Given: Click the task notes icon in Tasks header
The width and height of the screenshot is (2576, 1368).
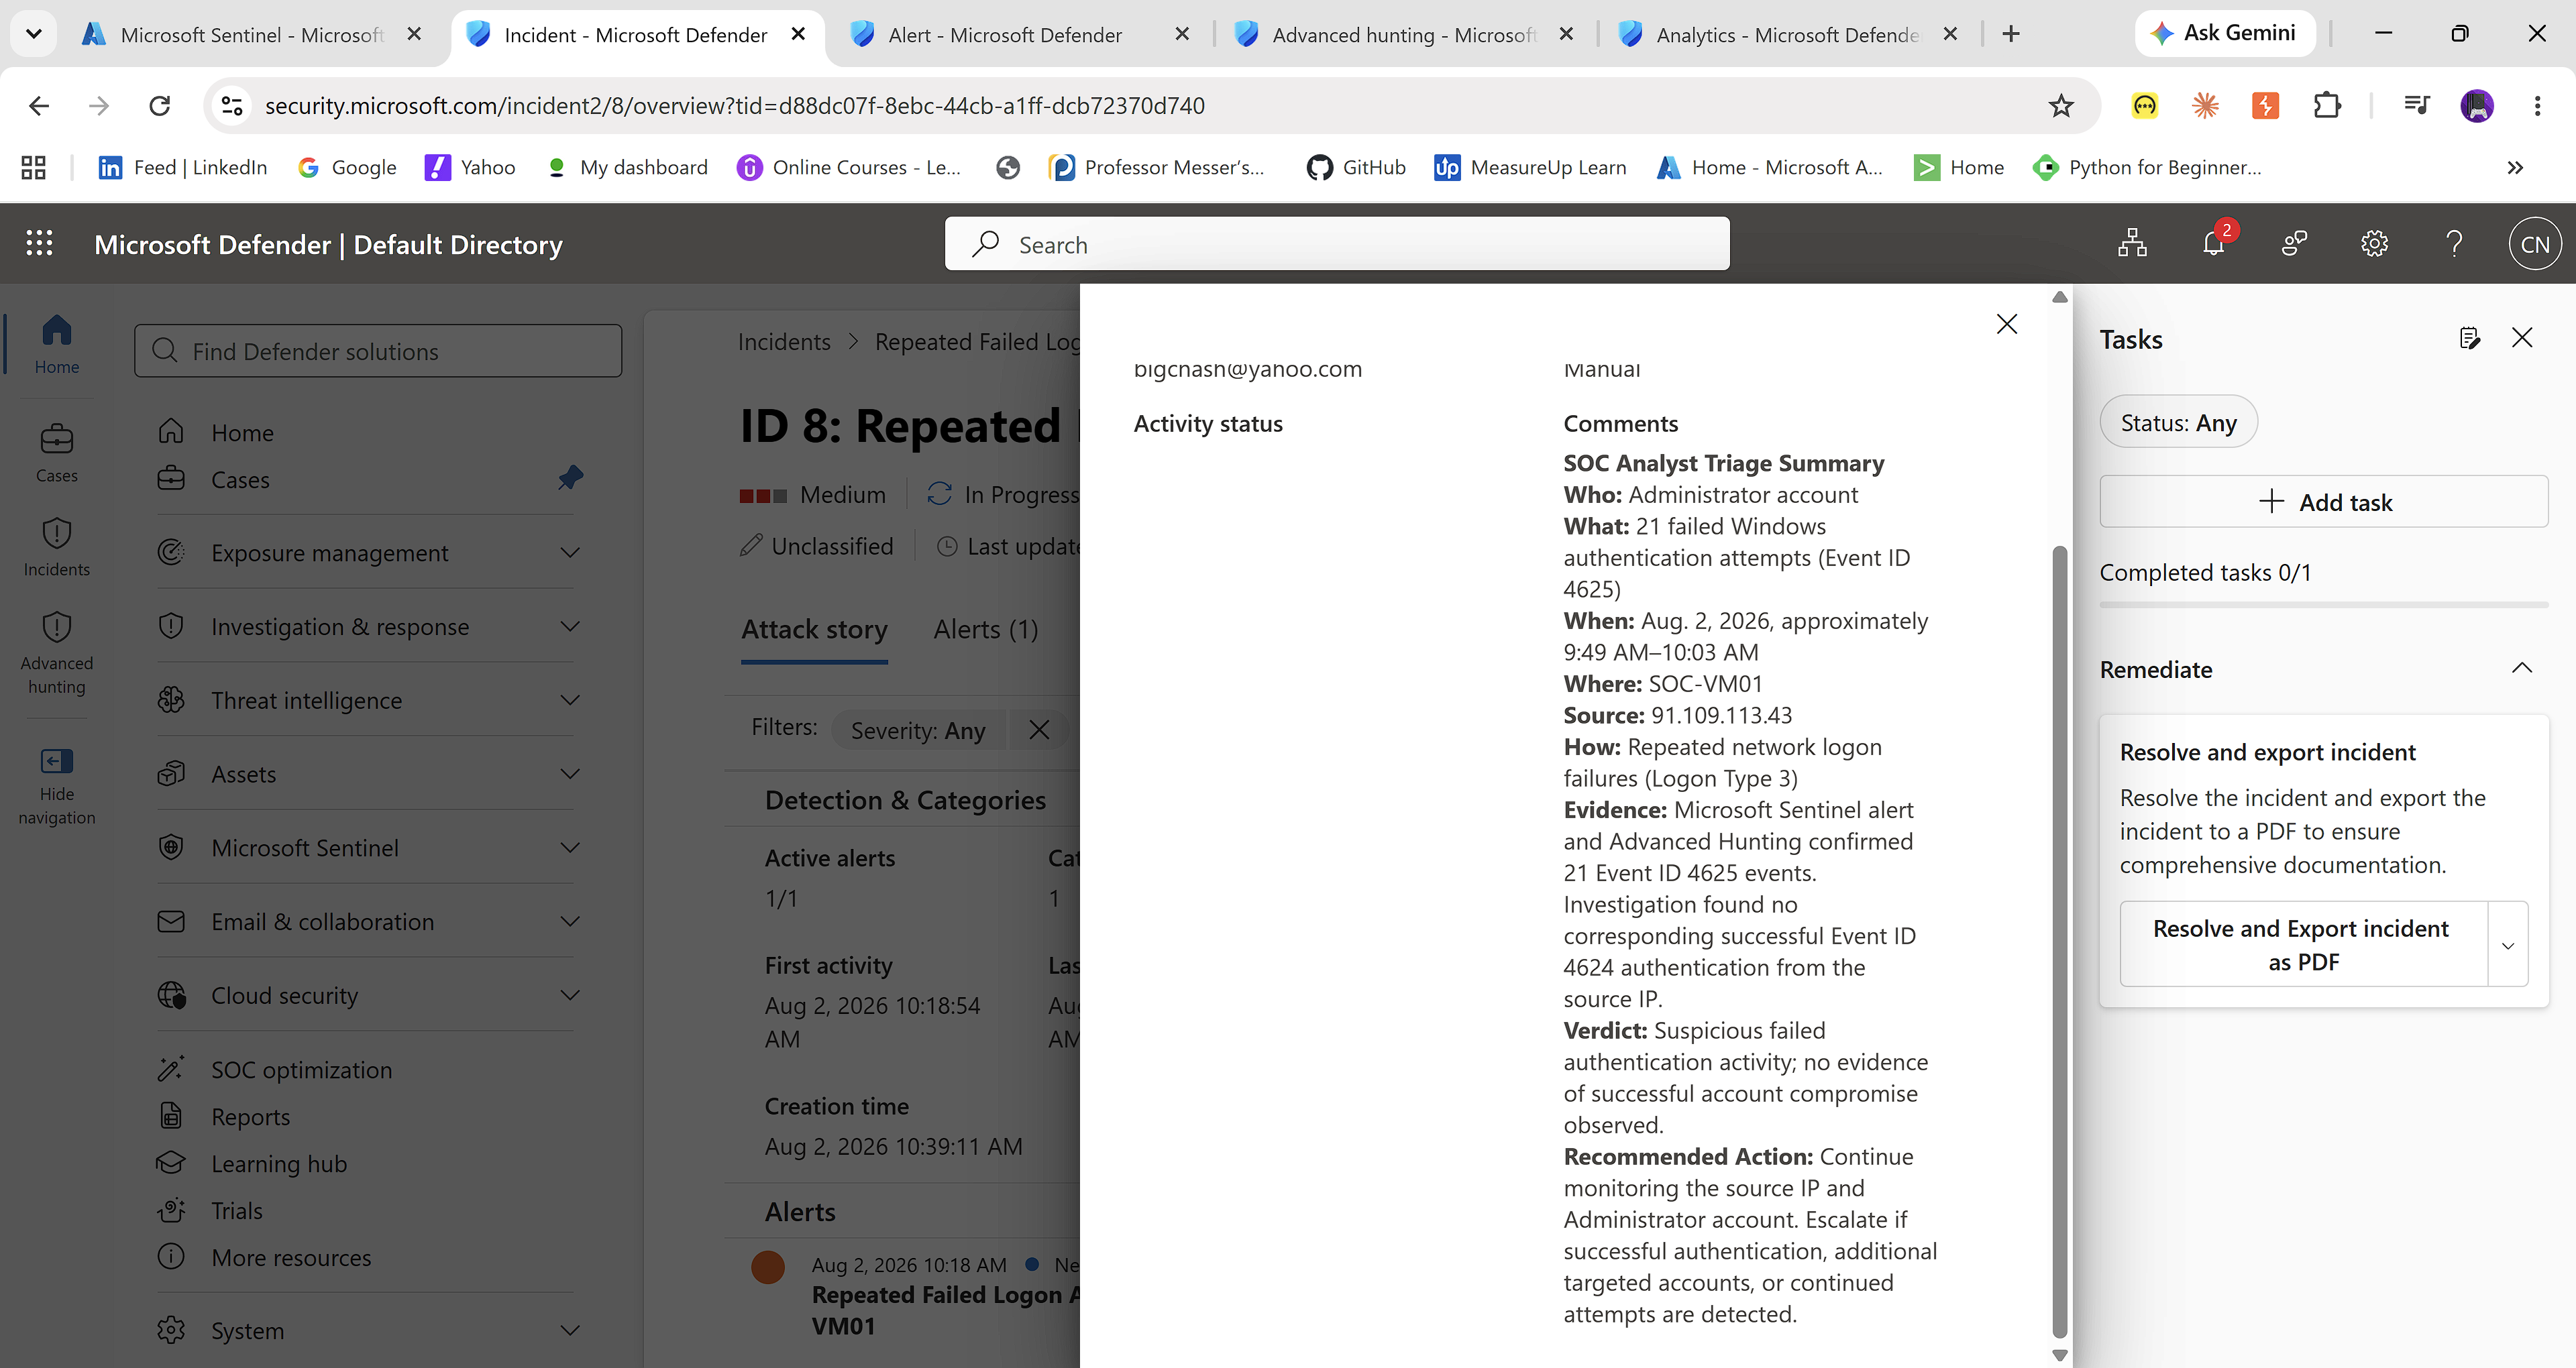Looking at the screenshot, I should [2469, 338].
